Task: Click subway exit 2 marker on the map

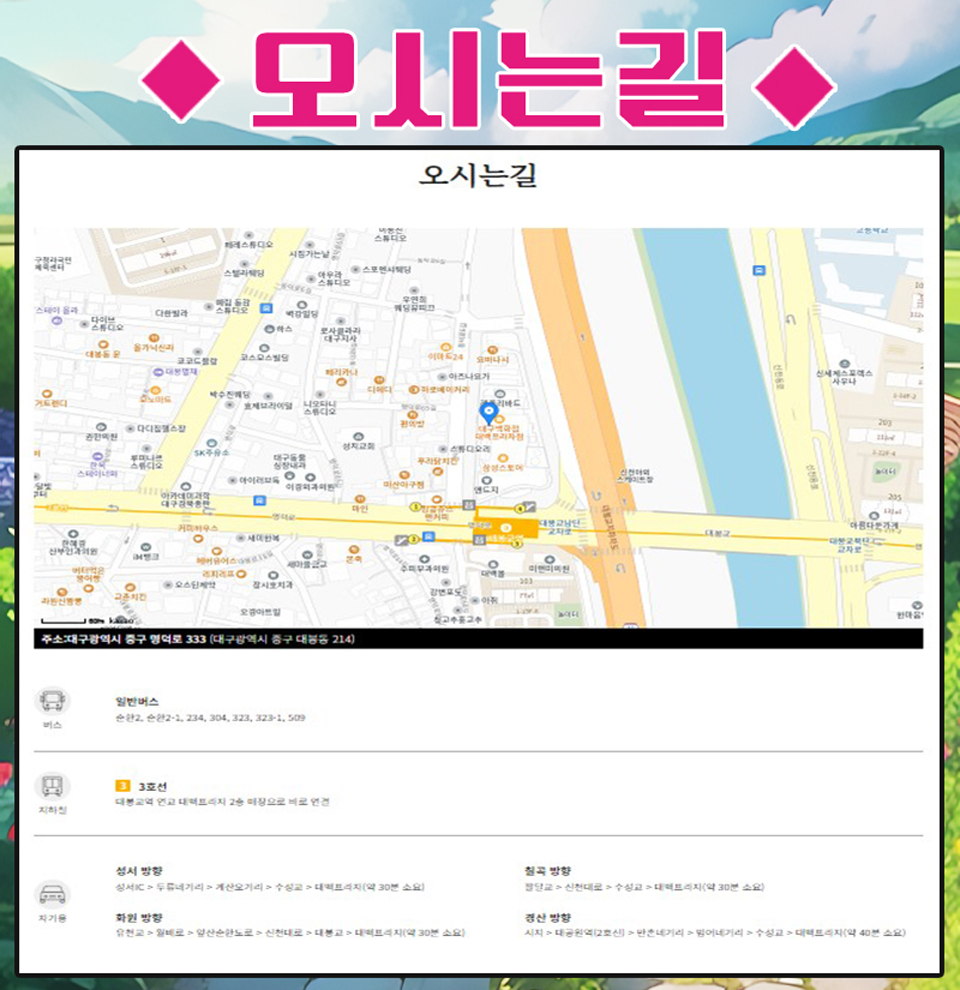Action: point(413,539)
